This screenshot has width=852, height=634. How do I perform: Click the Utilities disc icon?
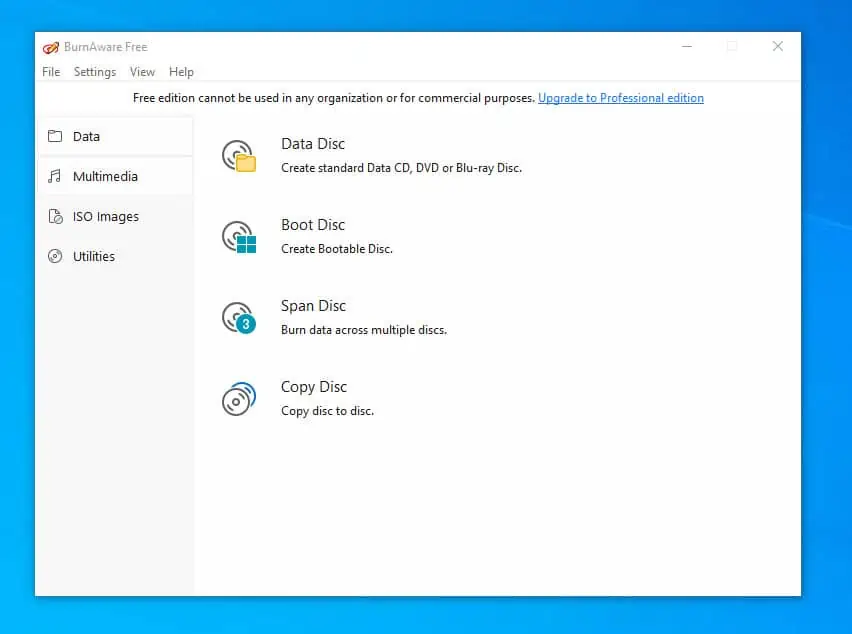tap(55, 256)
